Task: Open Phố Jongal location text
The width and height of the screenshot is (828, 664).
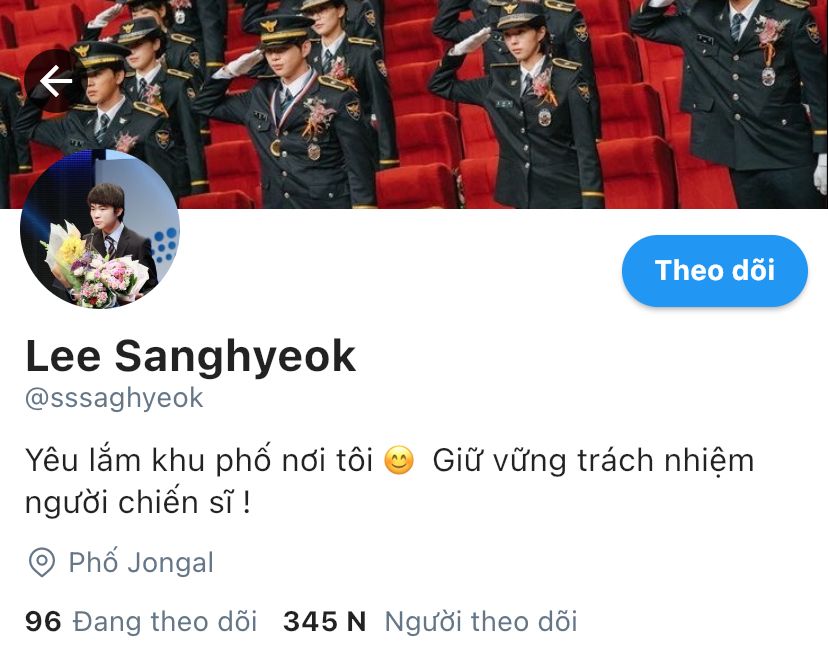Action: (x=141, y=562)
